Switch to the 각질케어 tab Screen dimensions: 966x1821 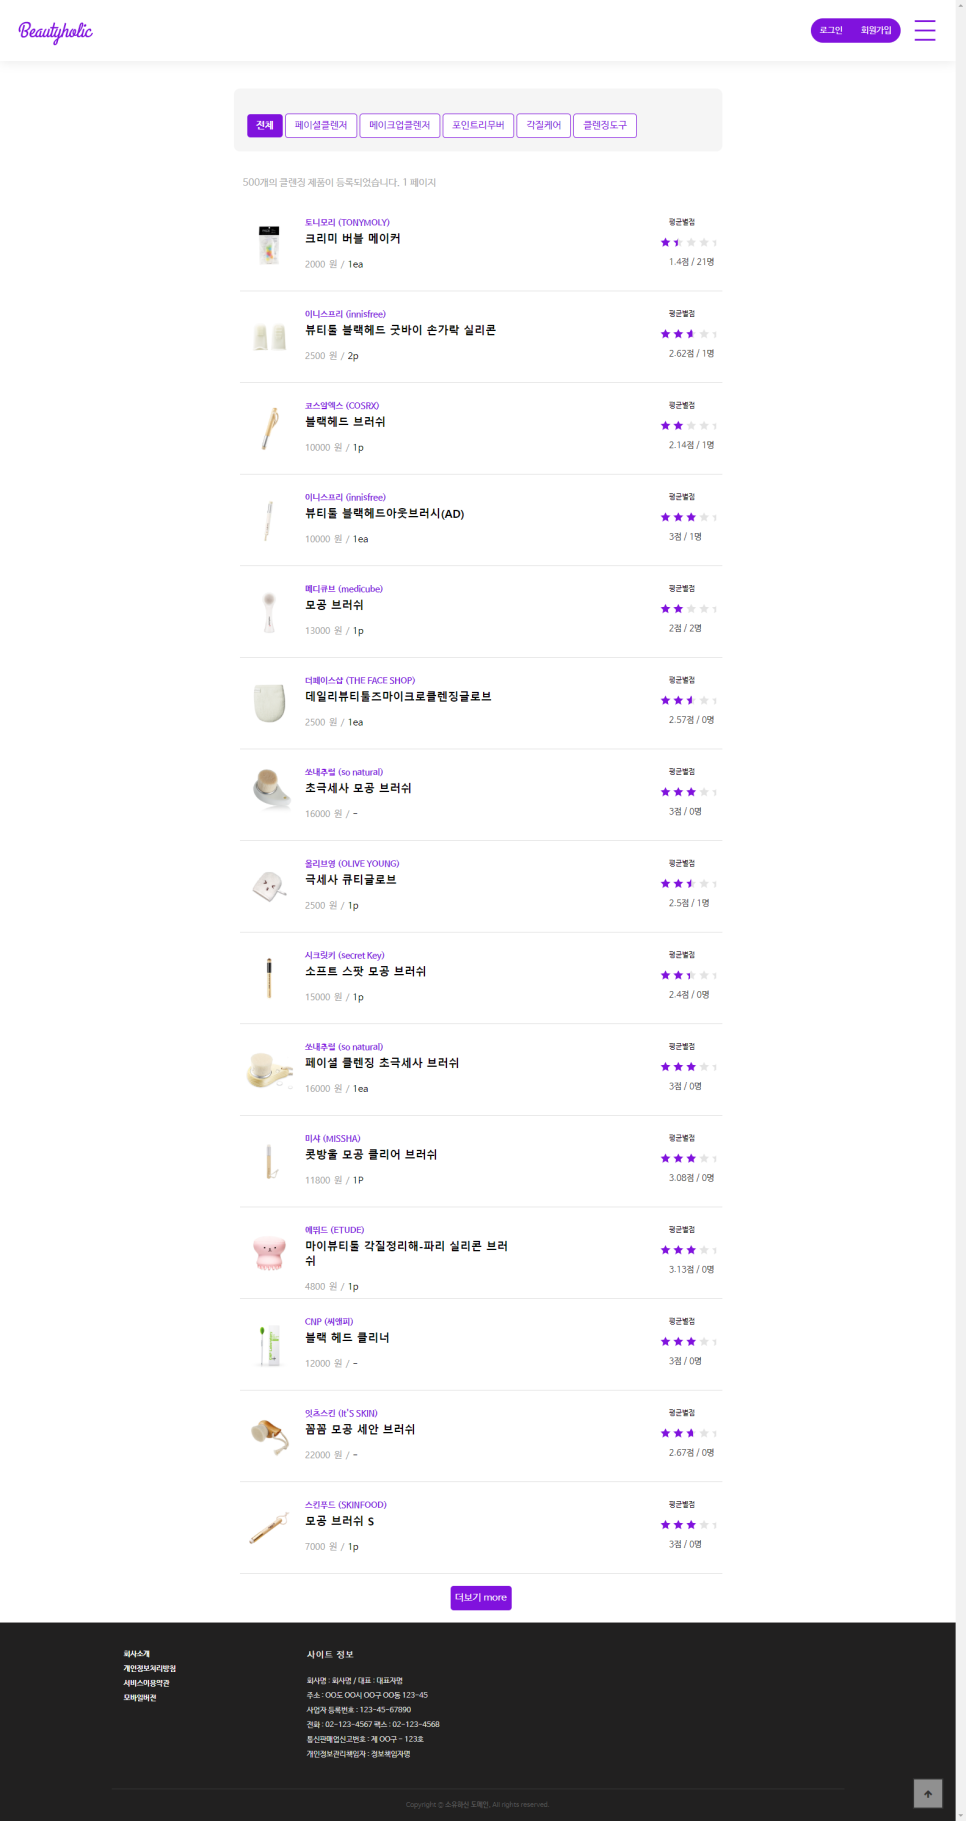[544, 125]
